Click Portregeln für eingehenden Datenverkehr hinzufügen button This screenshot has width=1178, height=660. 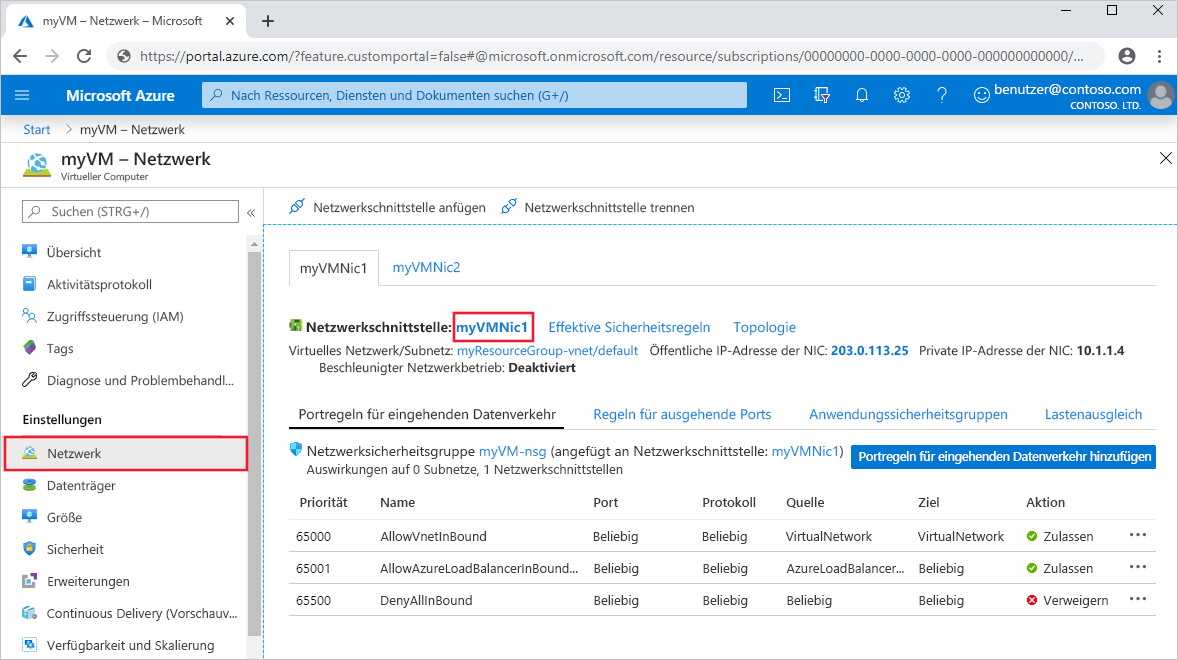[1003, 457]
